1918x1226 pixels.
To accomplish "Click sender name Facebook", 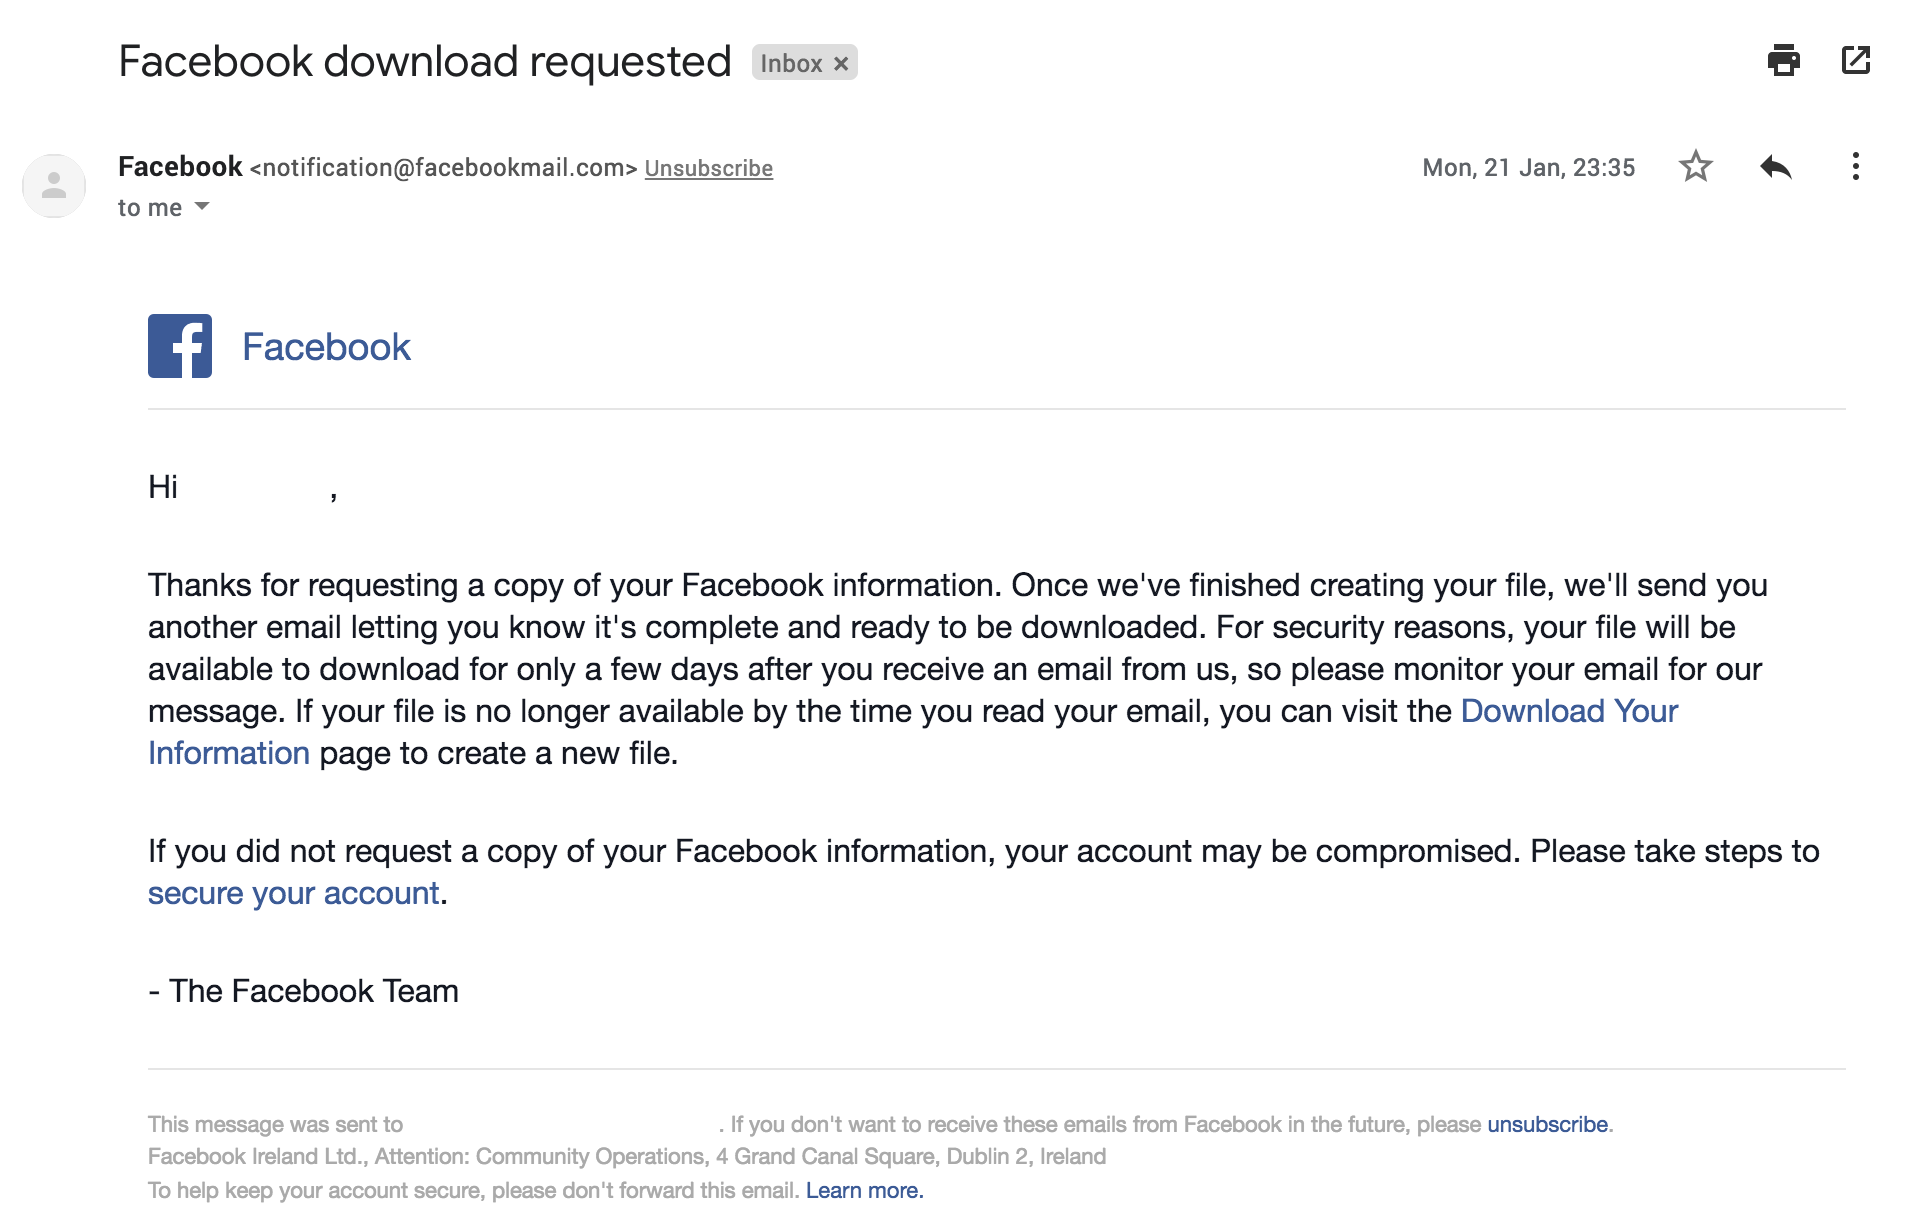I will (x=180, y=166).
